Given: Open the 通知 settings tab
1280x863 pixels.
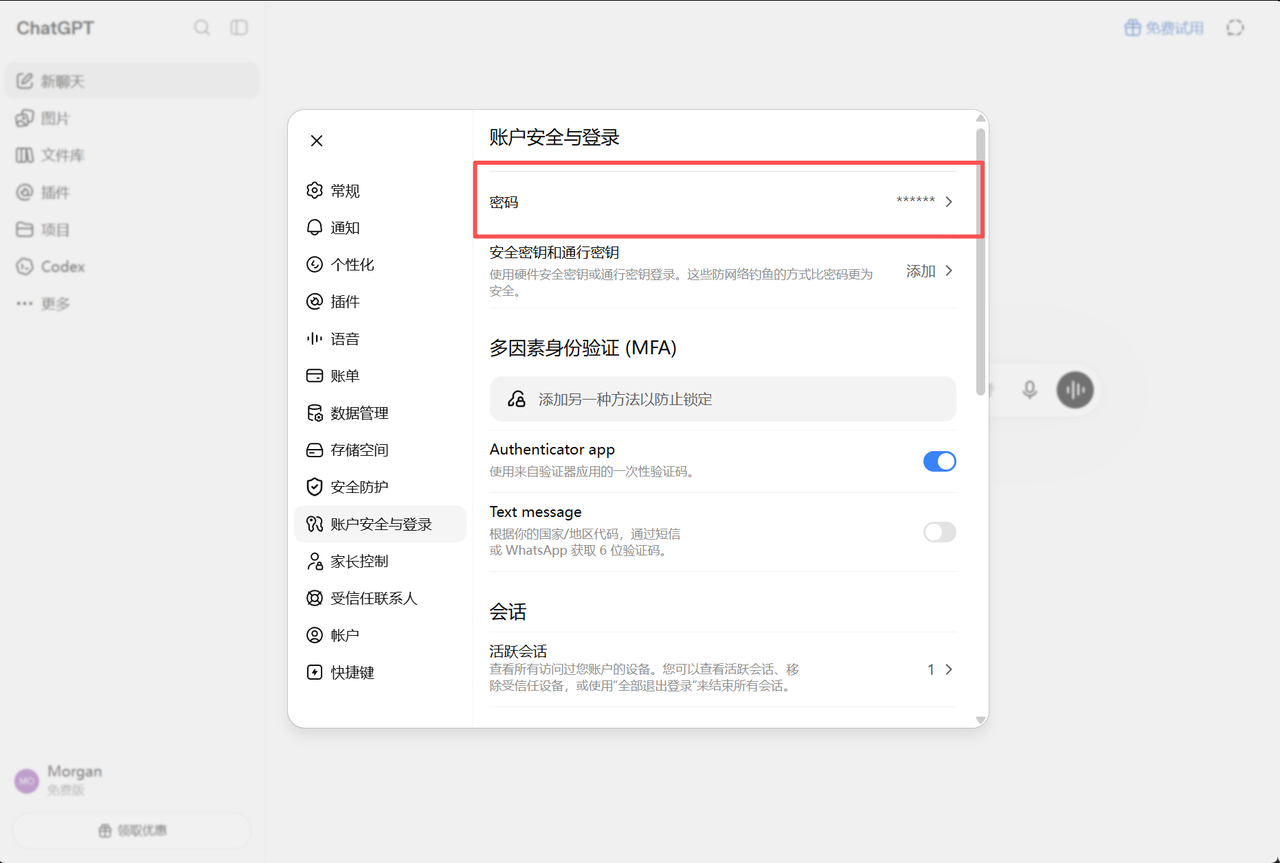Looking at the screenshot, I should pos(380,227).
